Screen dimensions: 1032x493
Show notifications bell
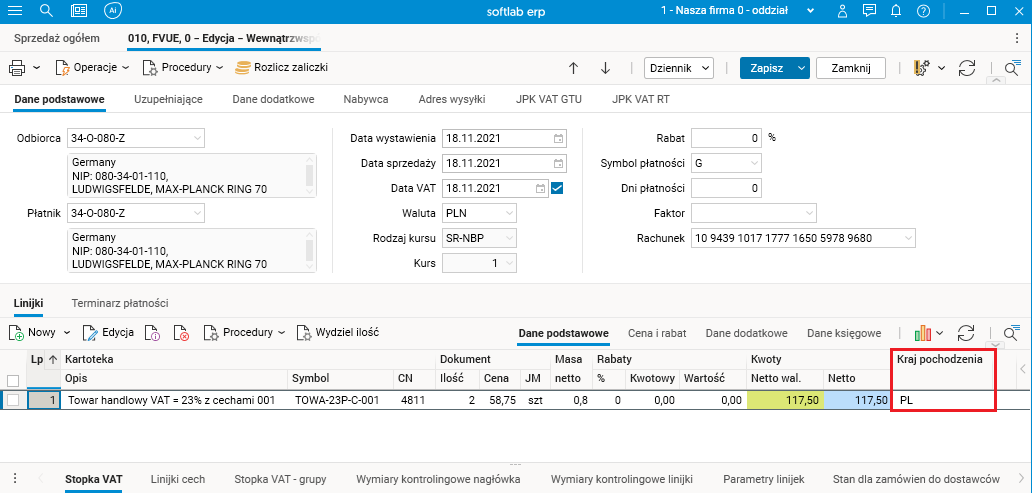896,11
